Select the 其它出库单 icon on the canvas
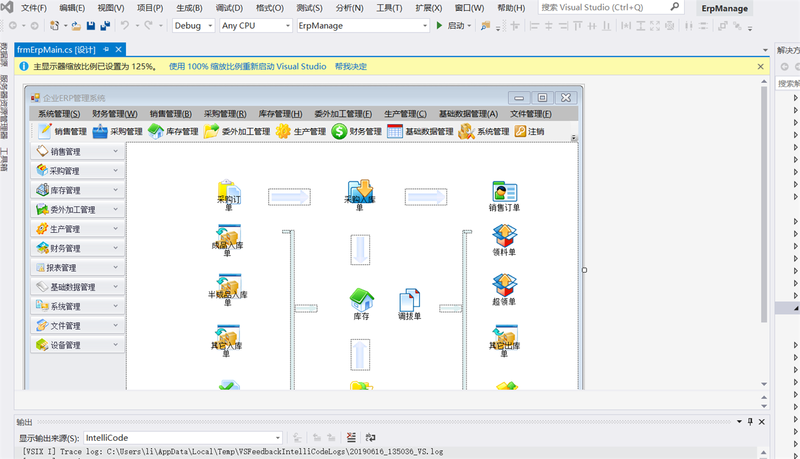Screen dimensions: 800x459 pyautogui.click(x=505, y=341)
